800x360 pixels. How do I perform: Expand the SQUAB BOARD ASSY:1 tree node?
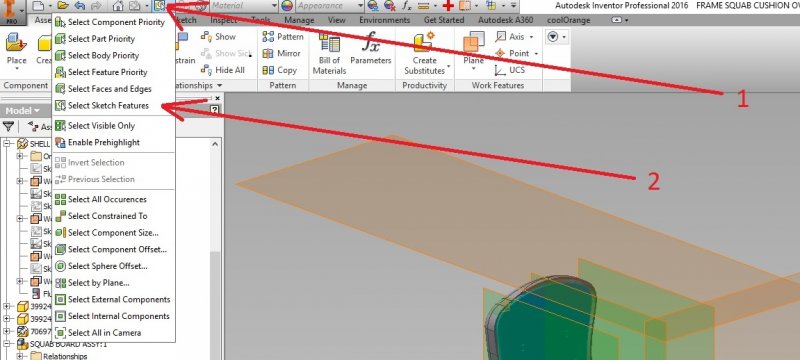7,344
